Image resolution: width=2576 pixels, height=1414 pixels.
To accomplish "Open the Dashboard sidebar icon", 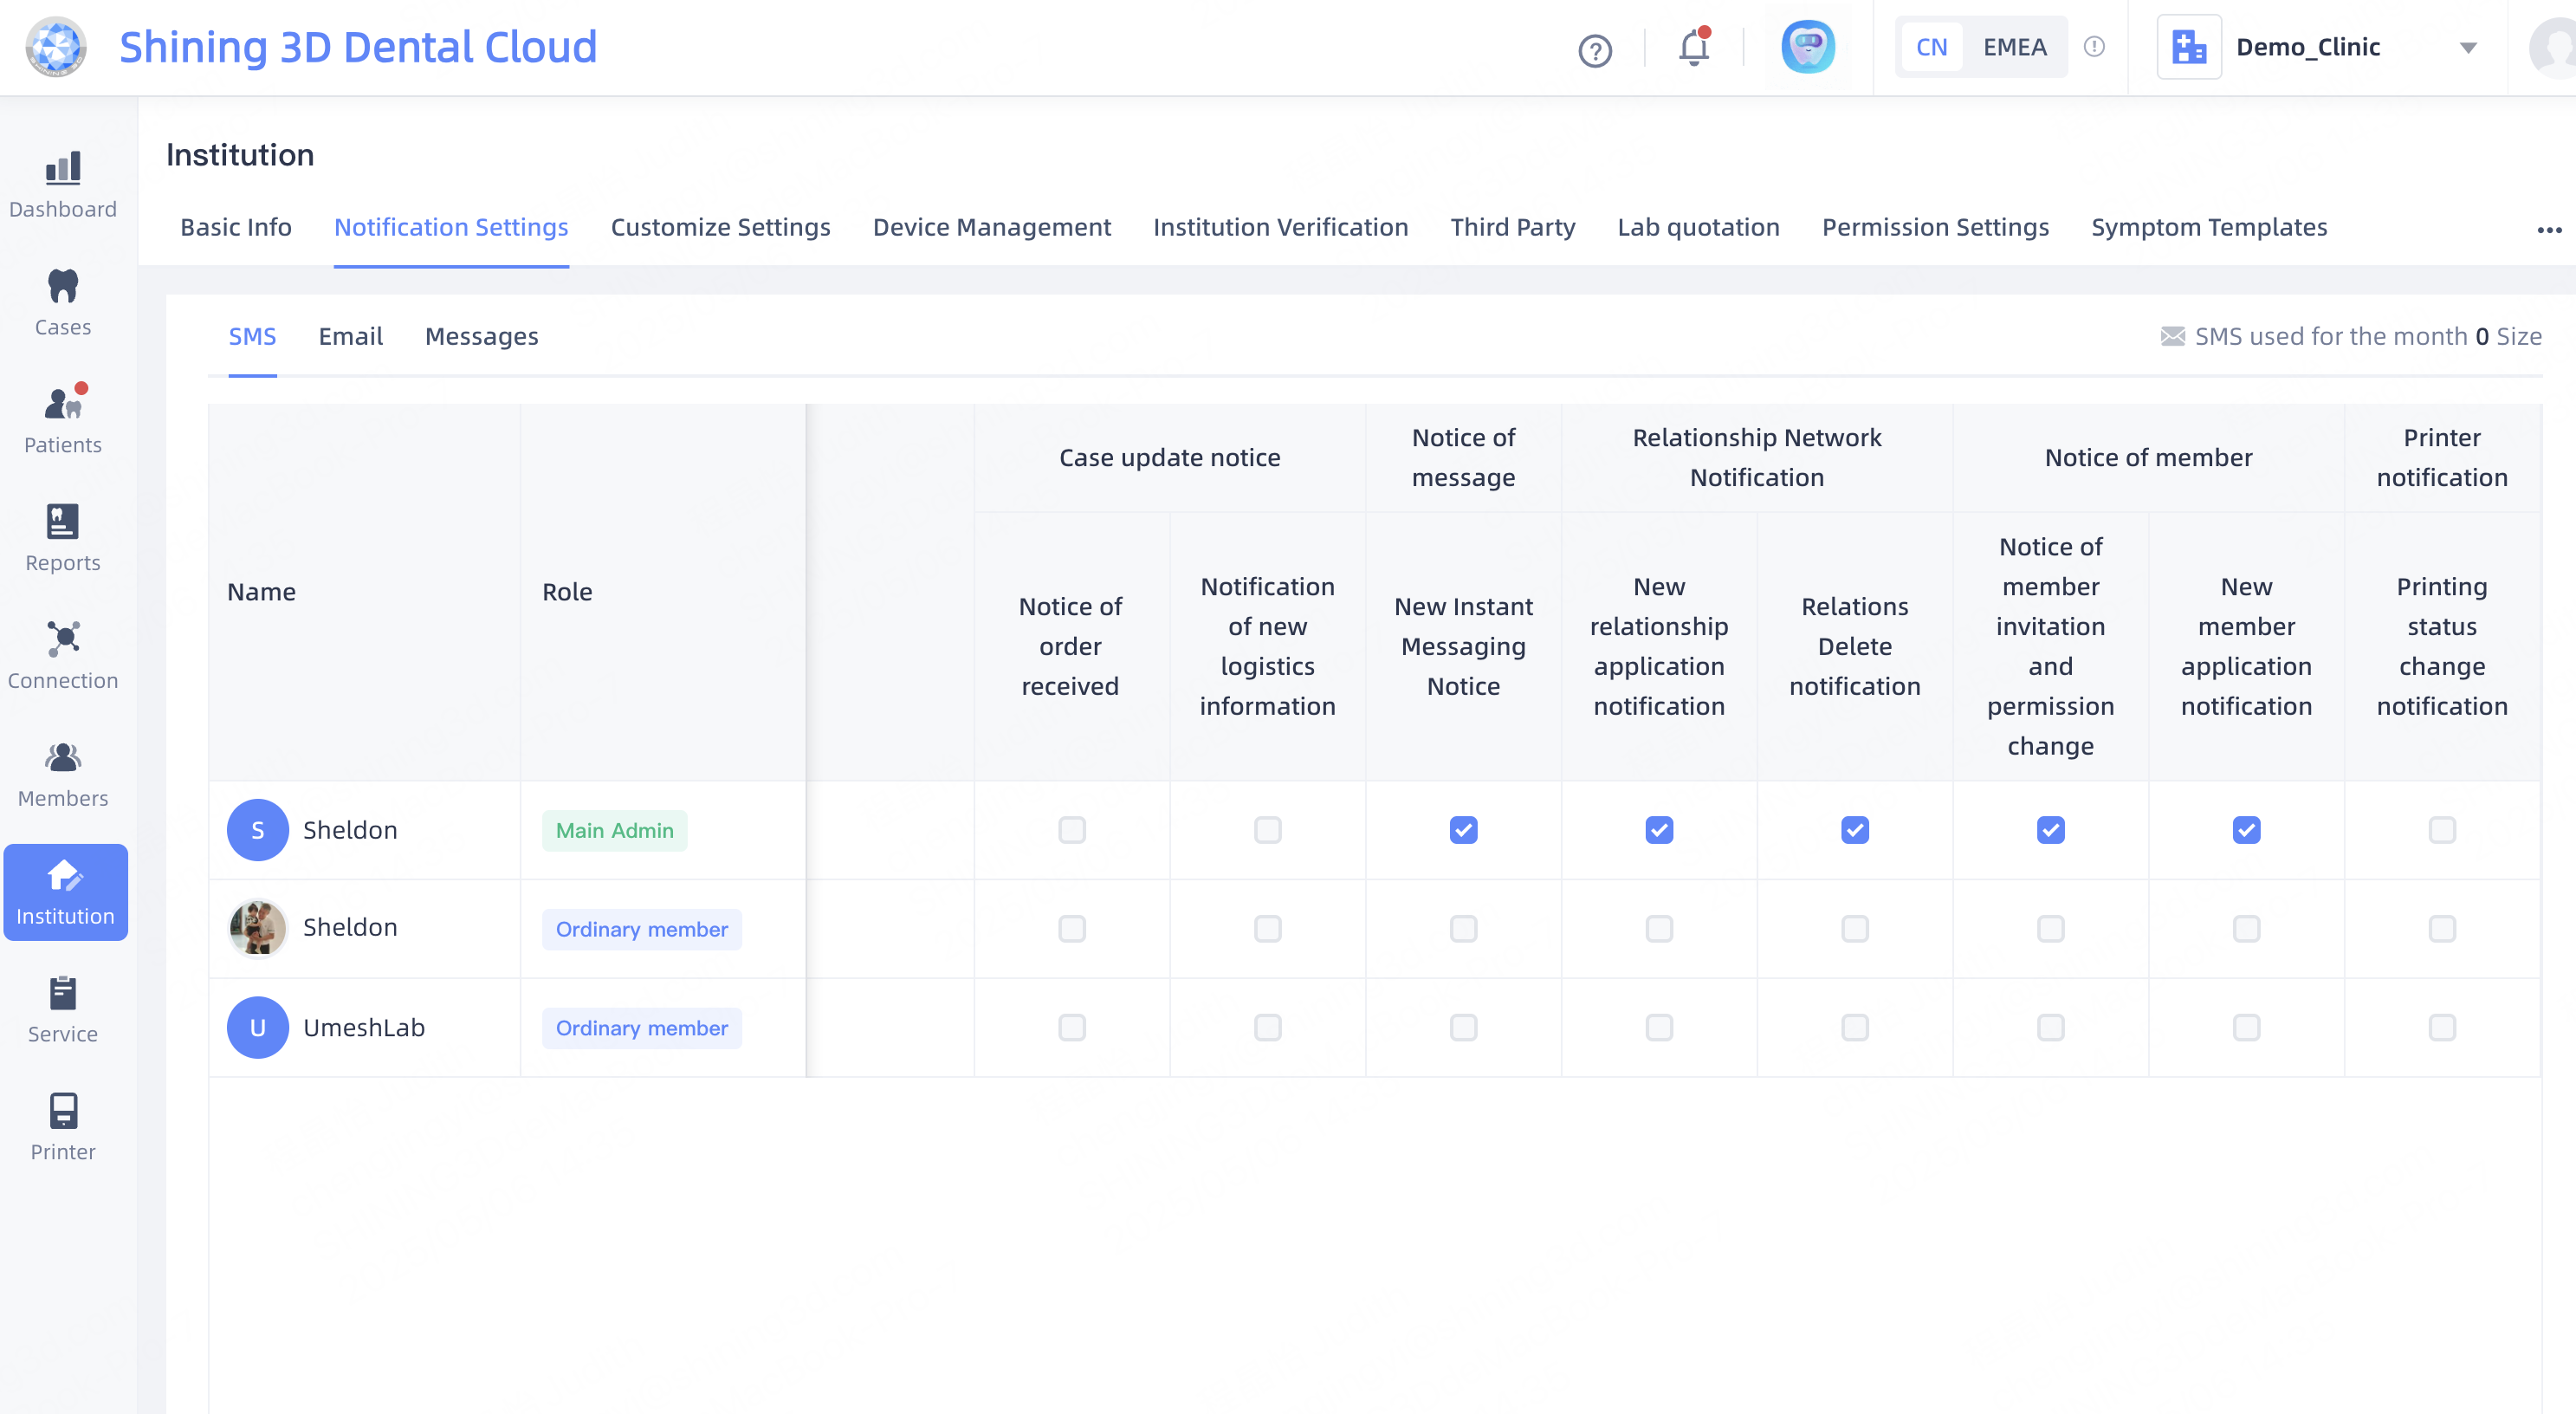I will [63, 170].
